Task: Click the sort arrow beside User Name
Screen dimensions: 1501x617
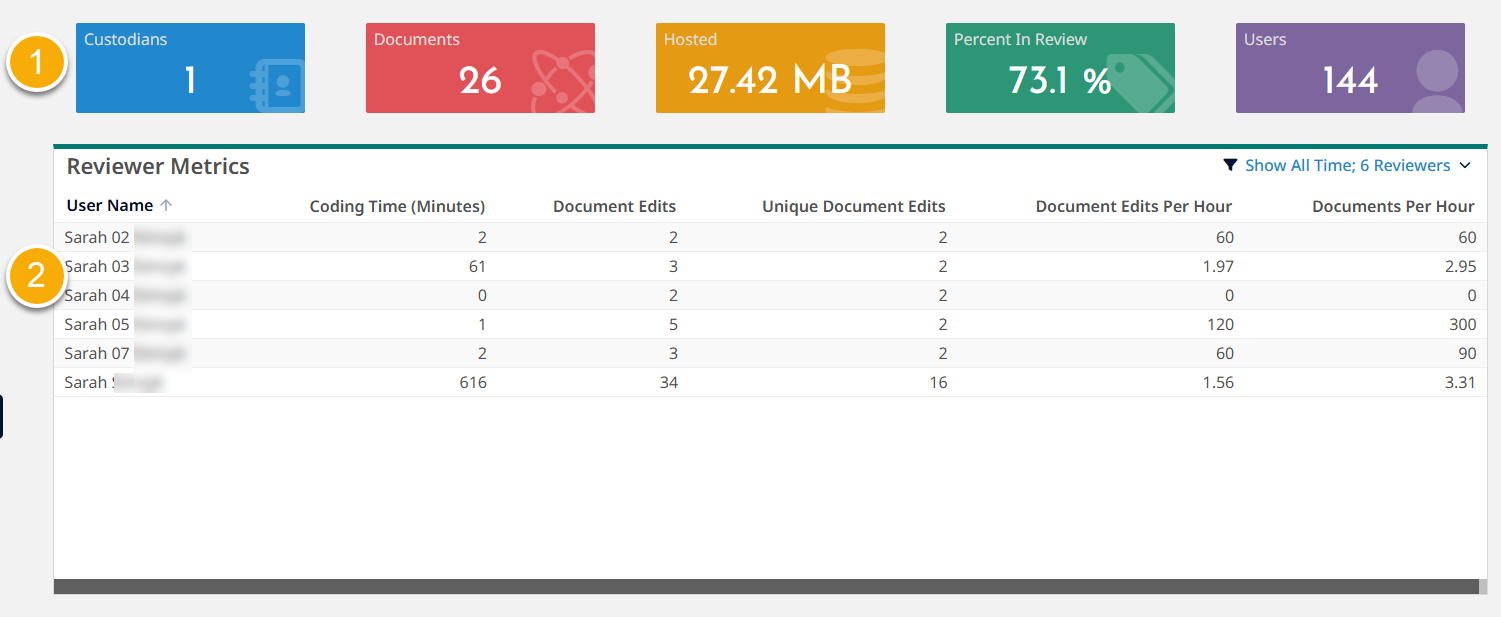Action: pos(166,206)
